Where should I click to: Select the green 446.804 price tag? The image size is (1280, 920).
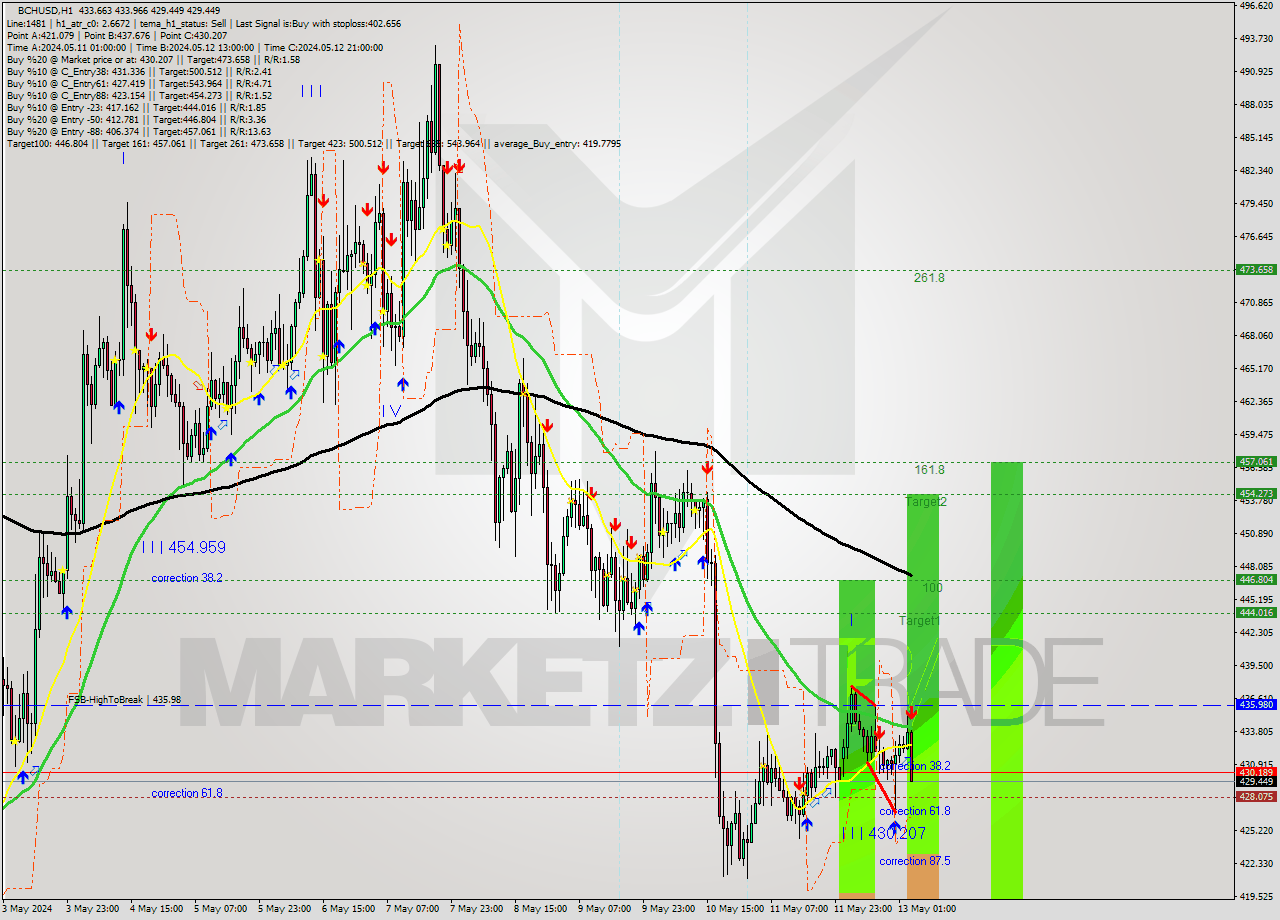point(1256,580)
